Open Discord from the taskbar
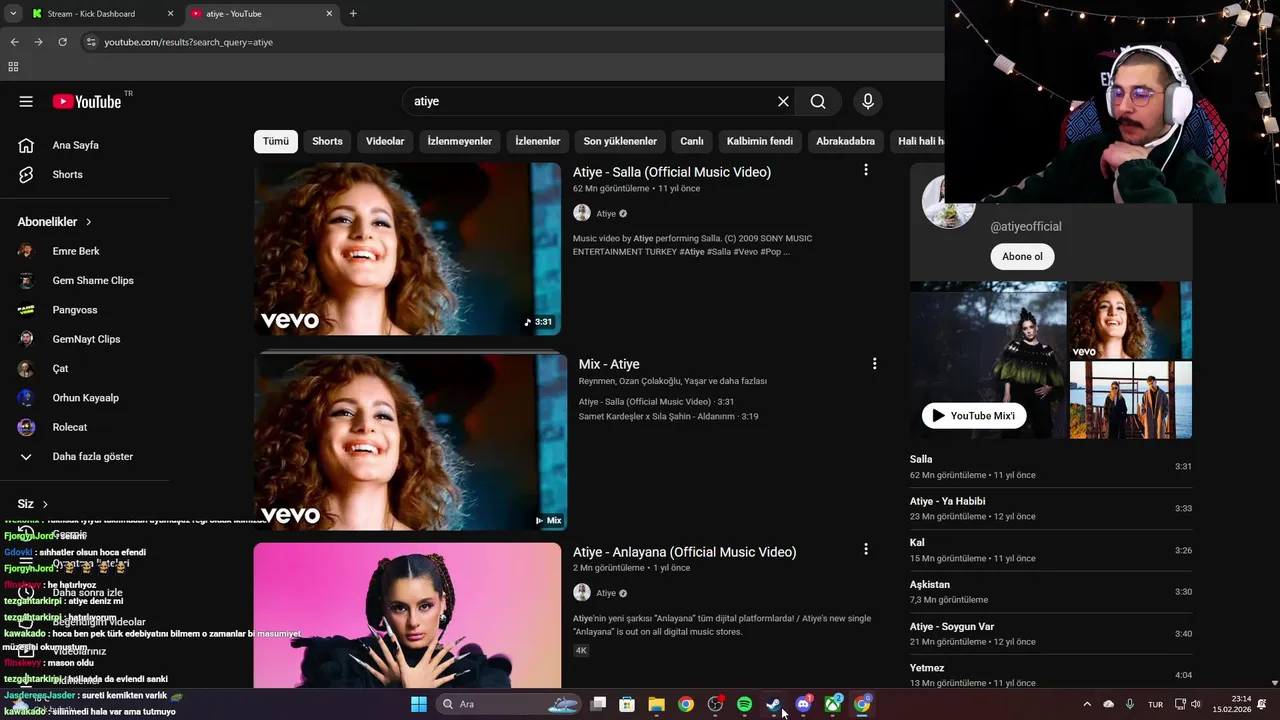Viewport: 1280px width, 720px height. click(803, 704)
